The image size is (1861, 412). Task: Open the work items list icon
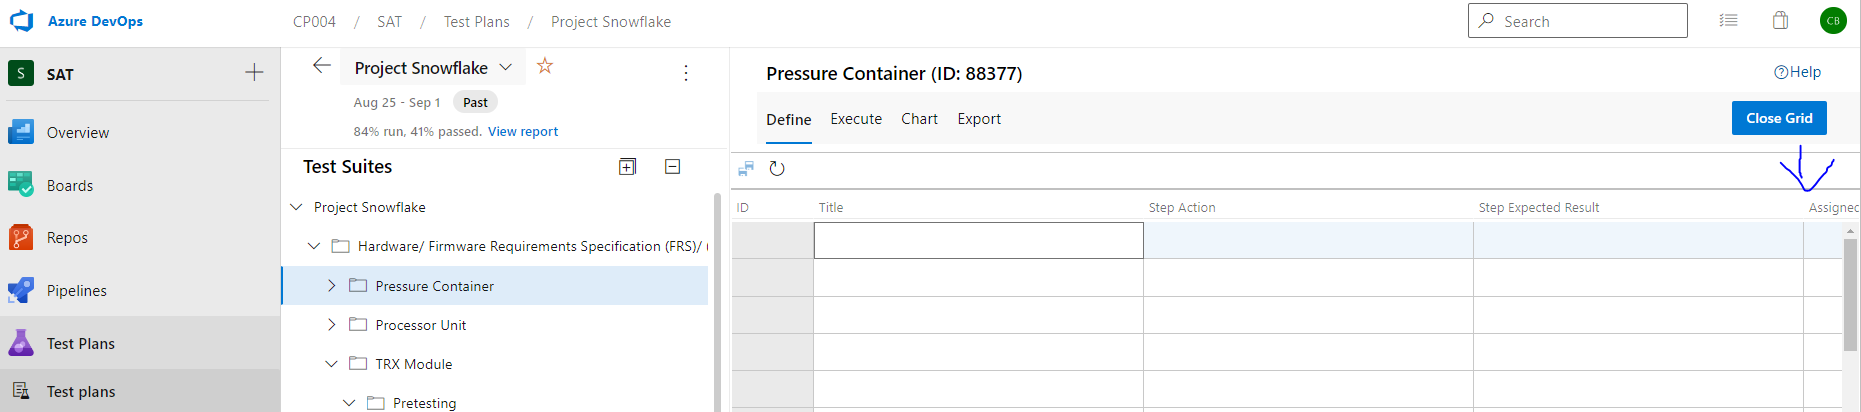[1728, 21]
